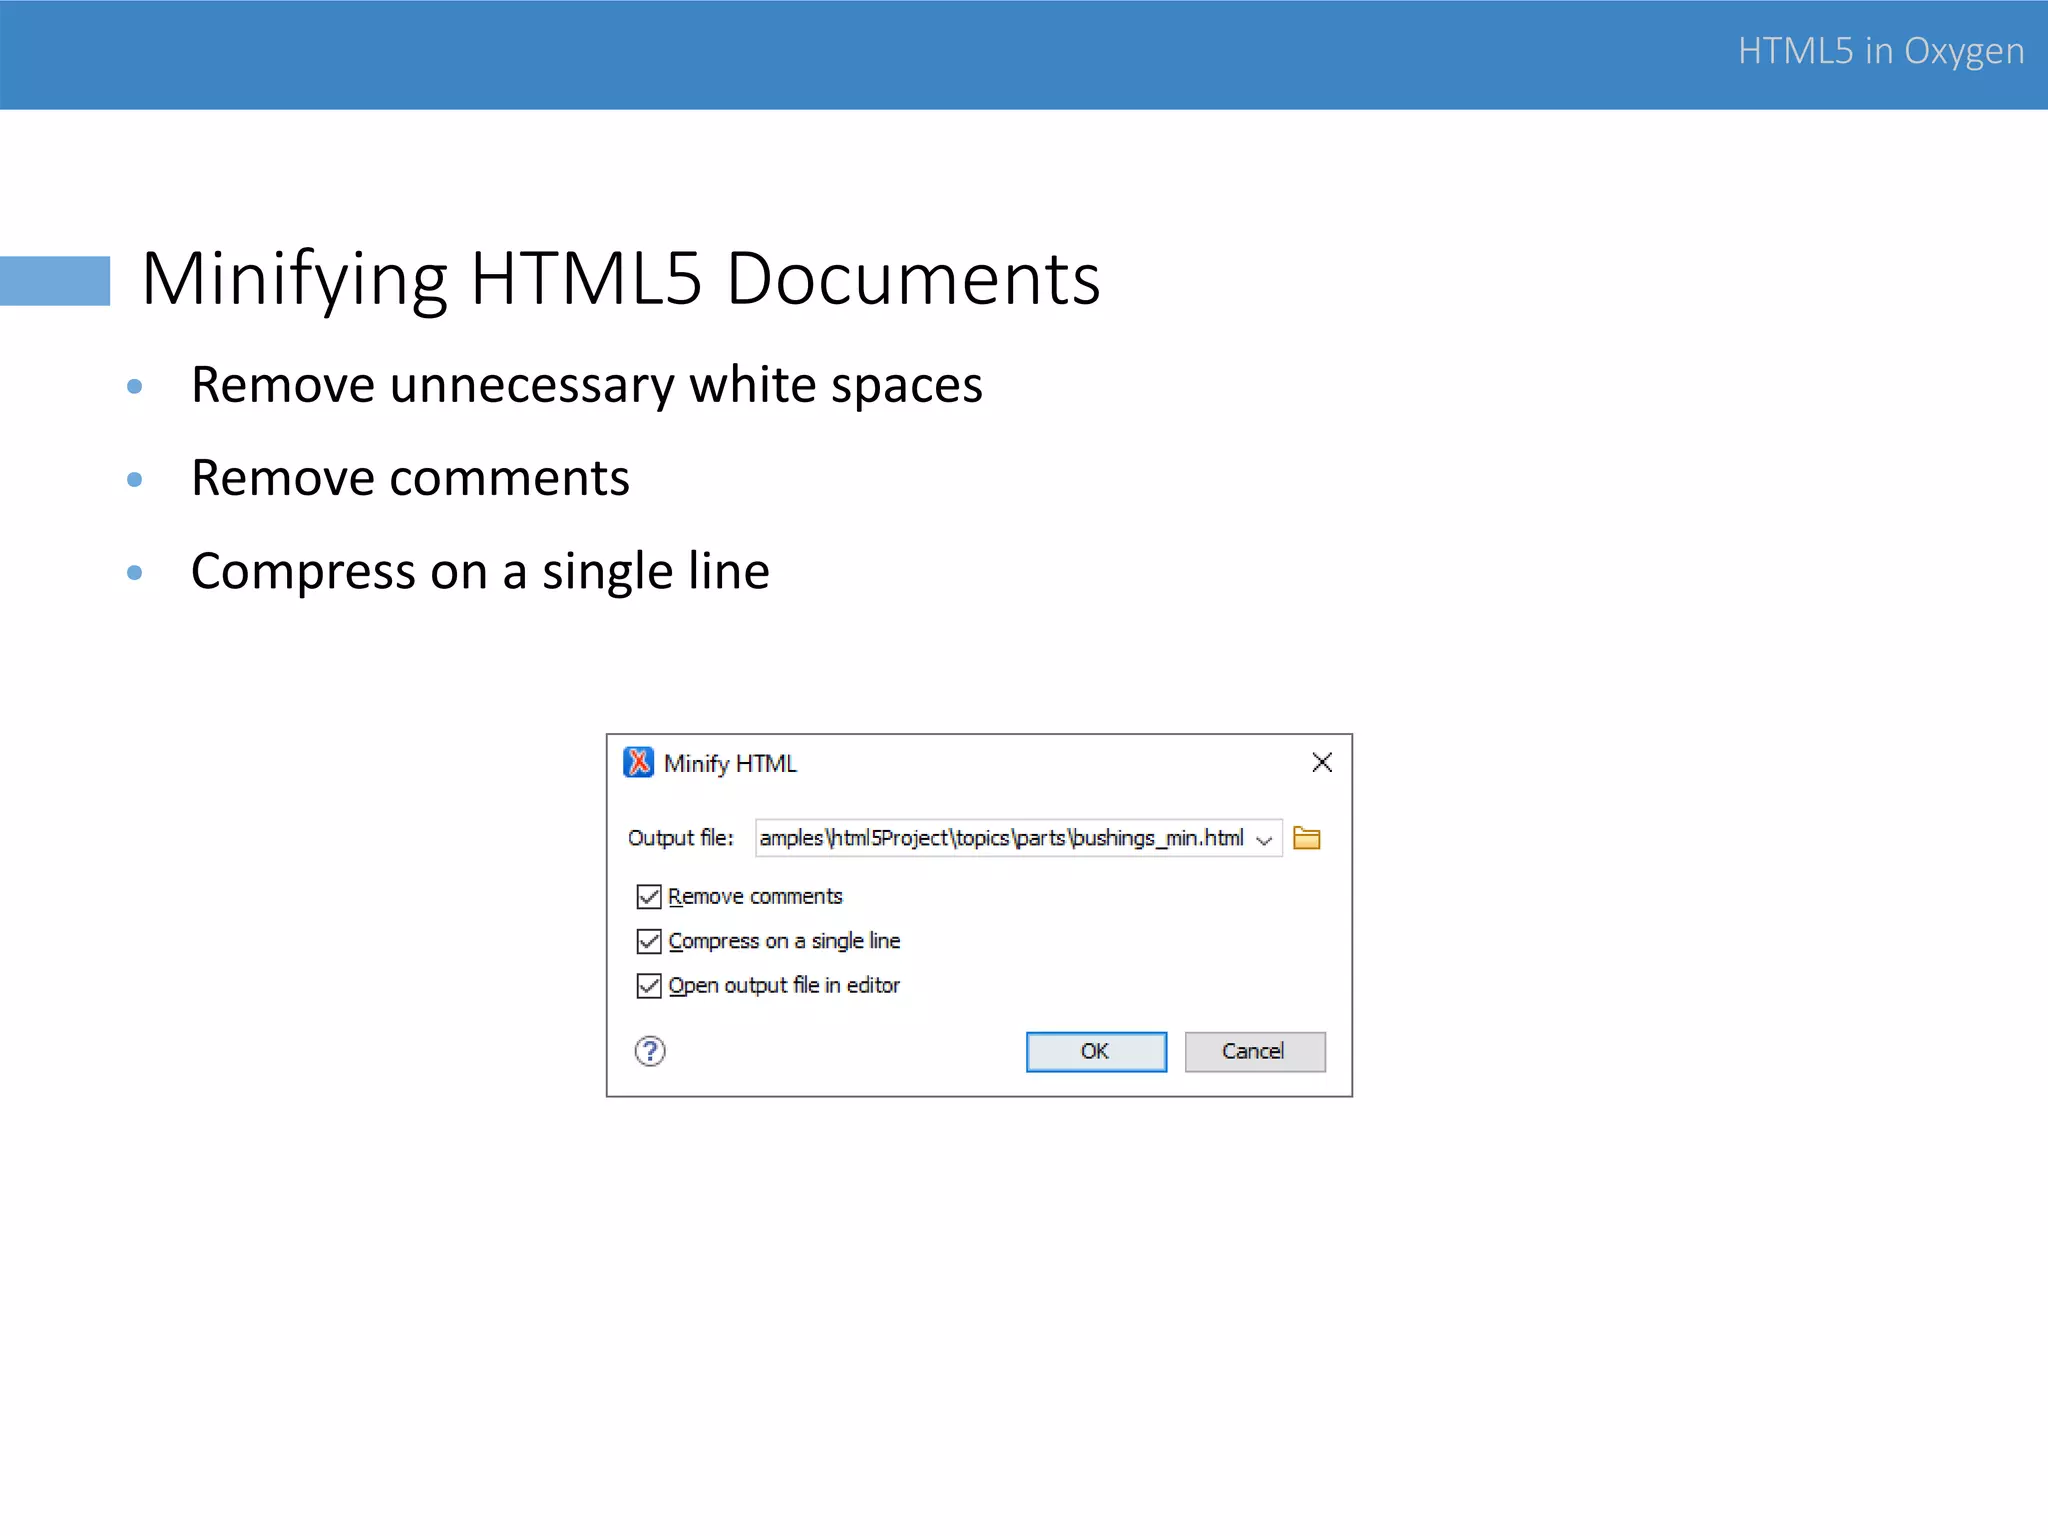The height and width of the screenshot is (1536, 2048).
Task: Close the Minify HTML dialog
Action: click(1322, 763)
